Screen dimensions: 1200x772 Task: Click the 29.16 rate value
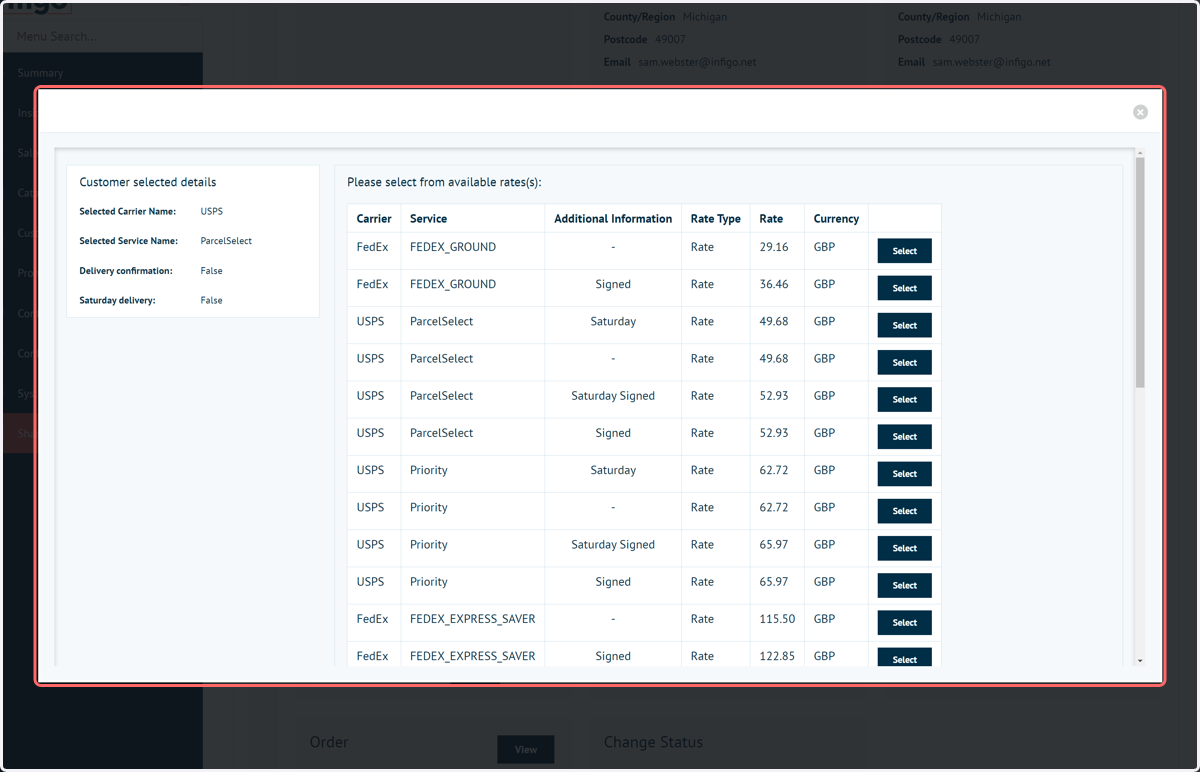774,247
